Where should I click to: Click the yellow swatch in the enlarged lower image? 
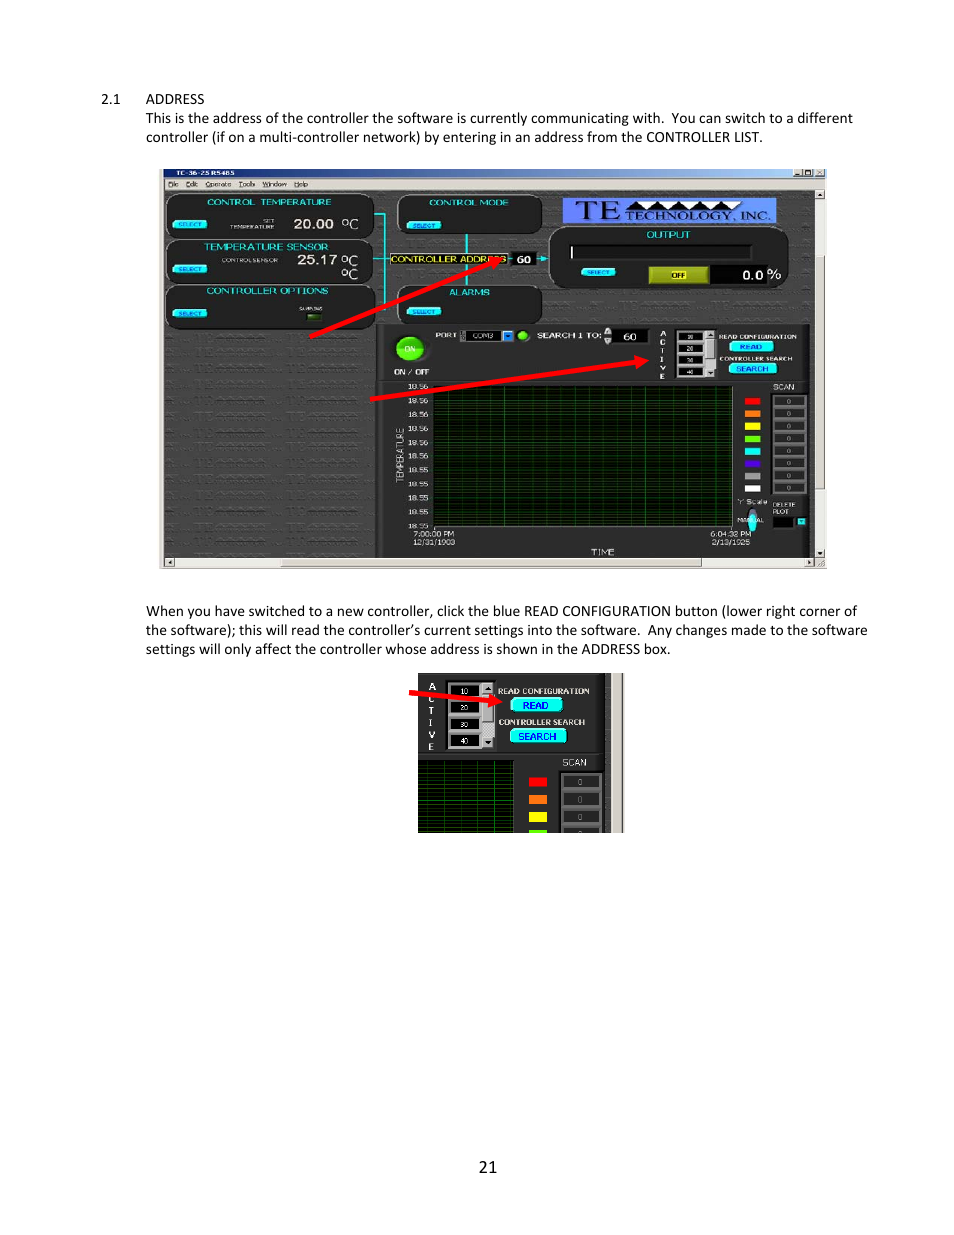pyautogui.click(x=538, y=817)
